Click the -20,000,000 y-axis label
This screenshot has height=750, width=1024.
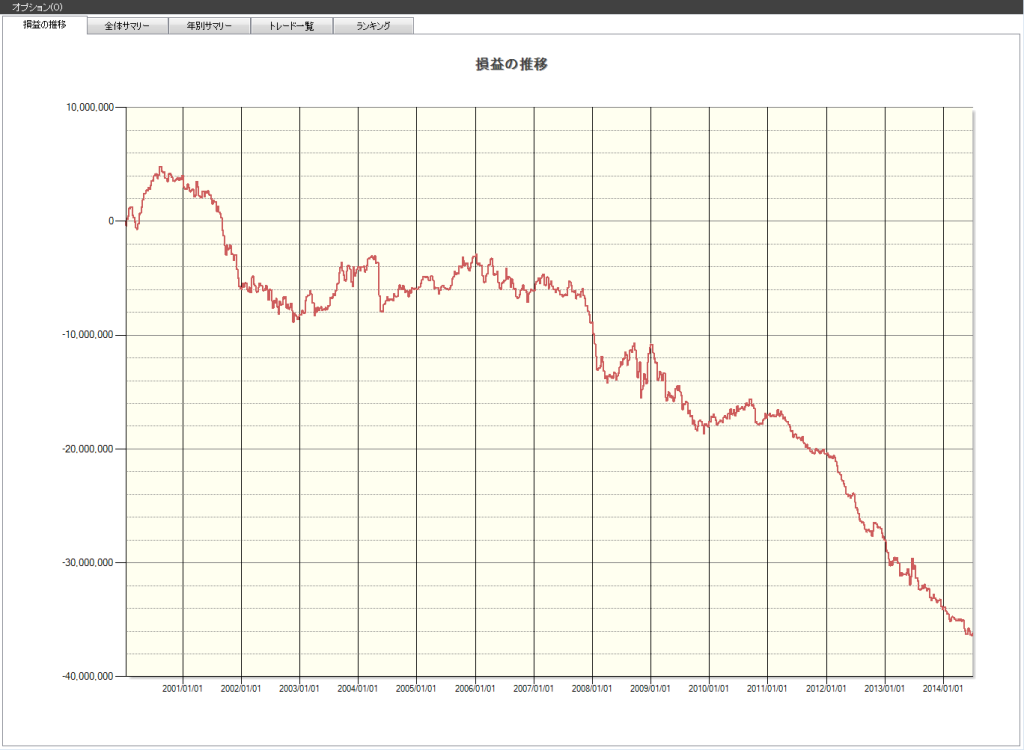click(x=88, y=449)
